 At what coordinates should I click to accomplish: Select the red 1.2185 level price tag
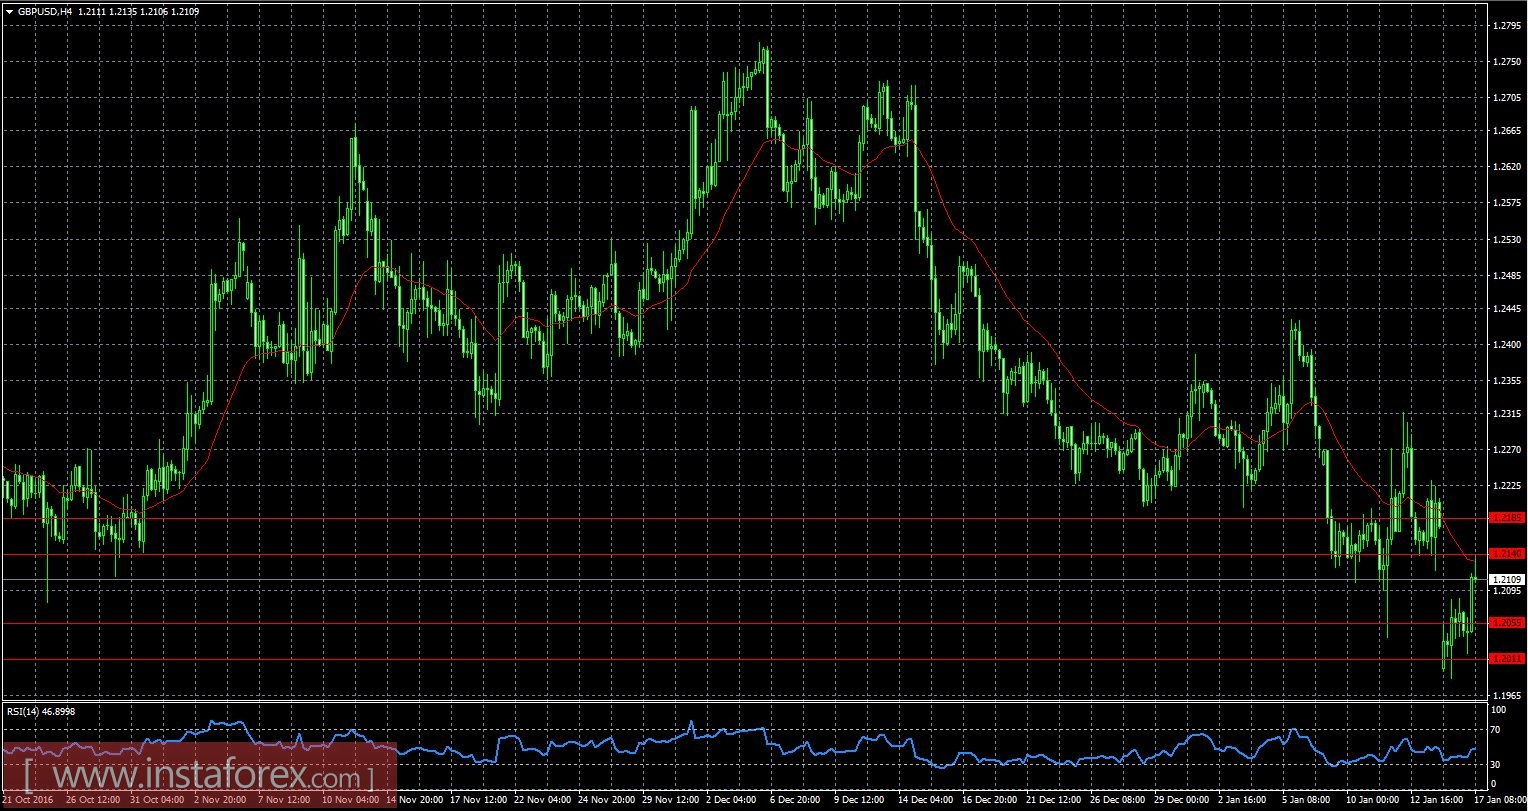[x=1507, y=518]
